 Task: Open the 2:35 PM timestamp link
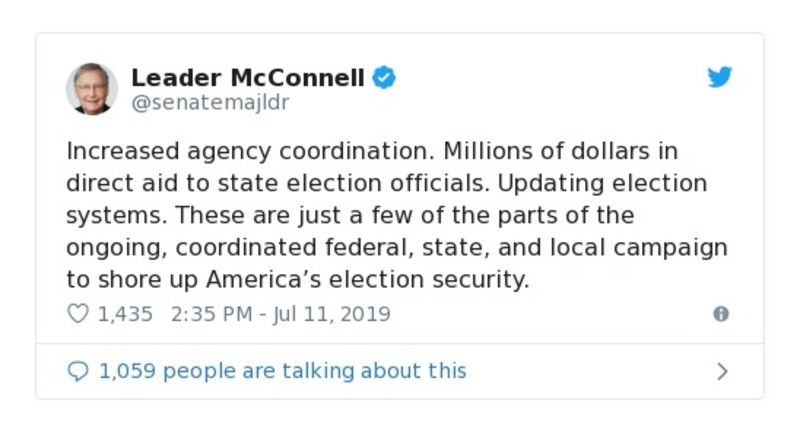(211, 314)
